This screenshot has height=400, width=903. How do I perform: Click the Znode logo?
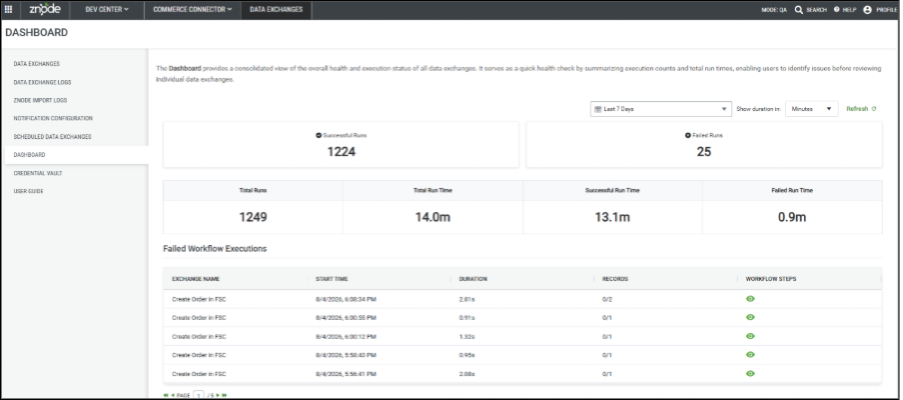click(45, 9)
